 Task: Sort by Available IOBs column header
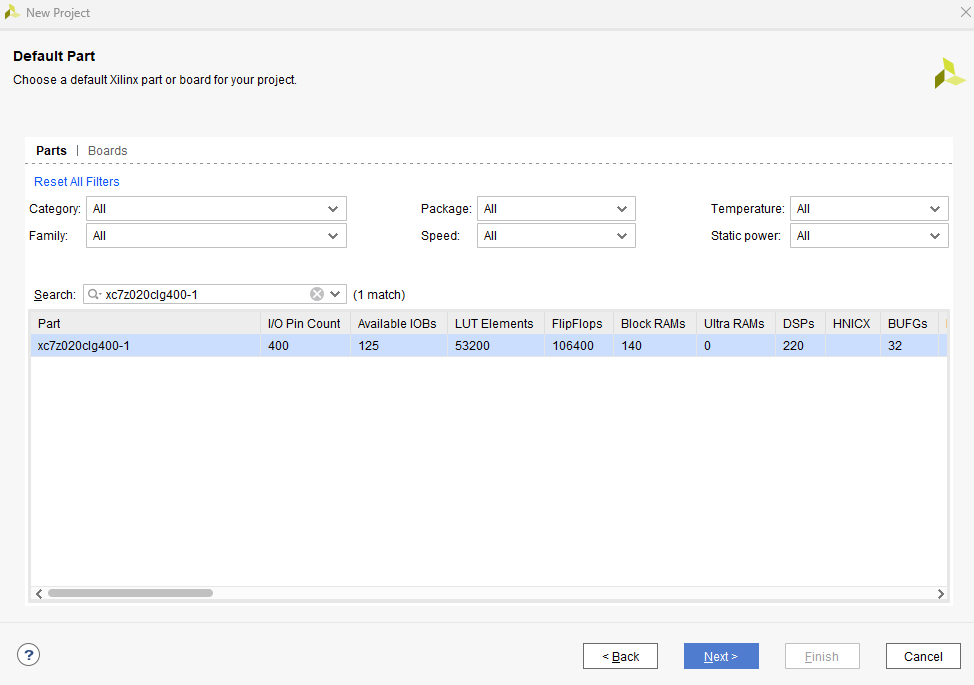coord(398,324)
